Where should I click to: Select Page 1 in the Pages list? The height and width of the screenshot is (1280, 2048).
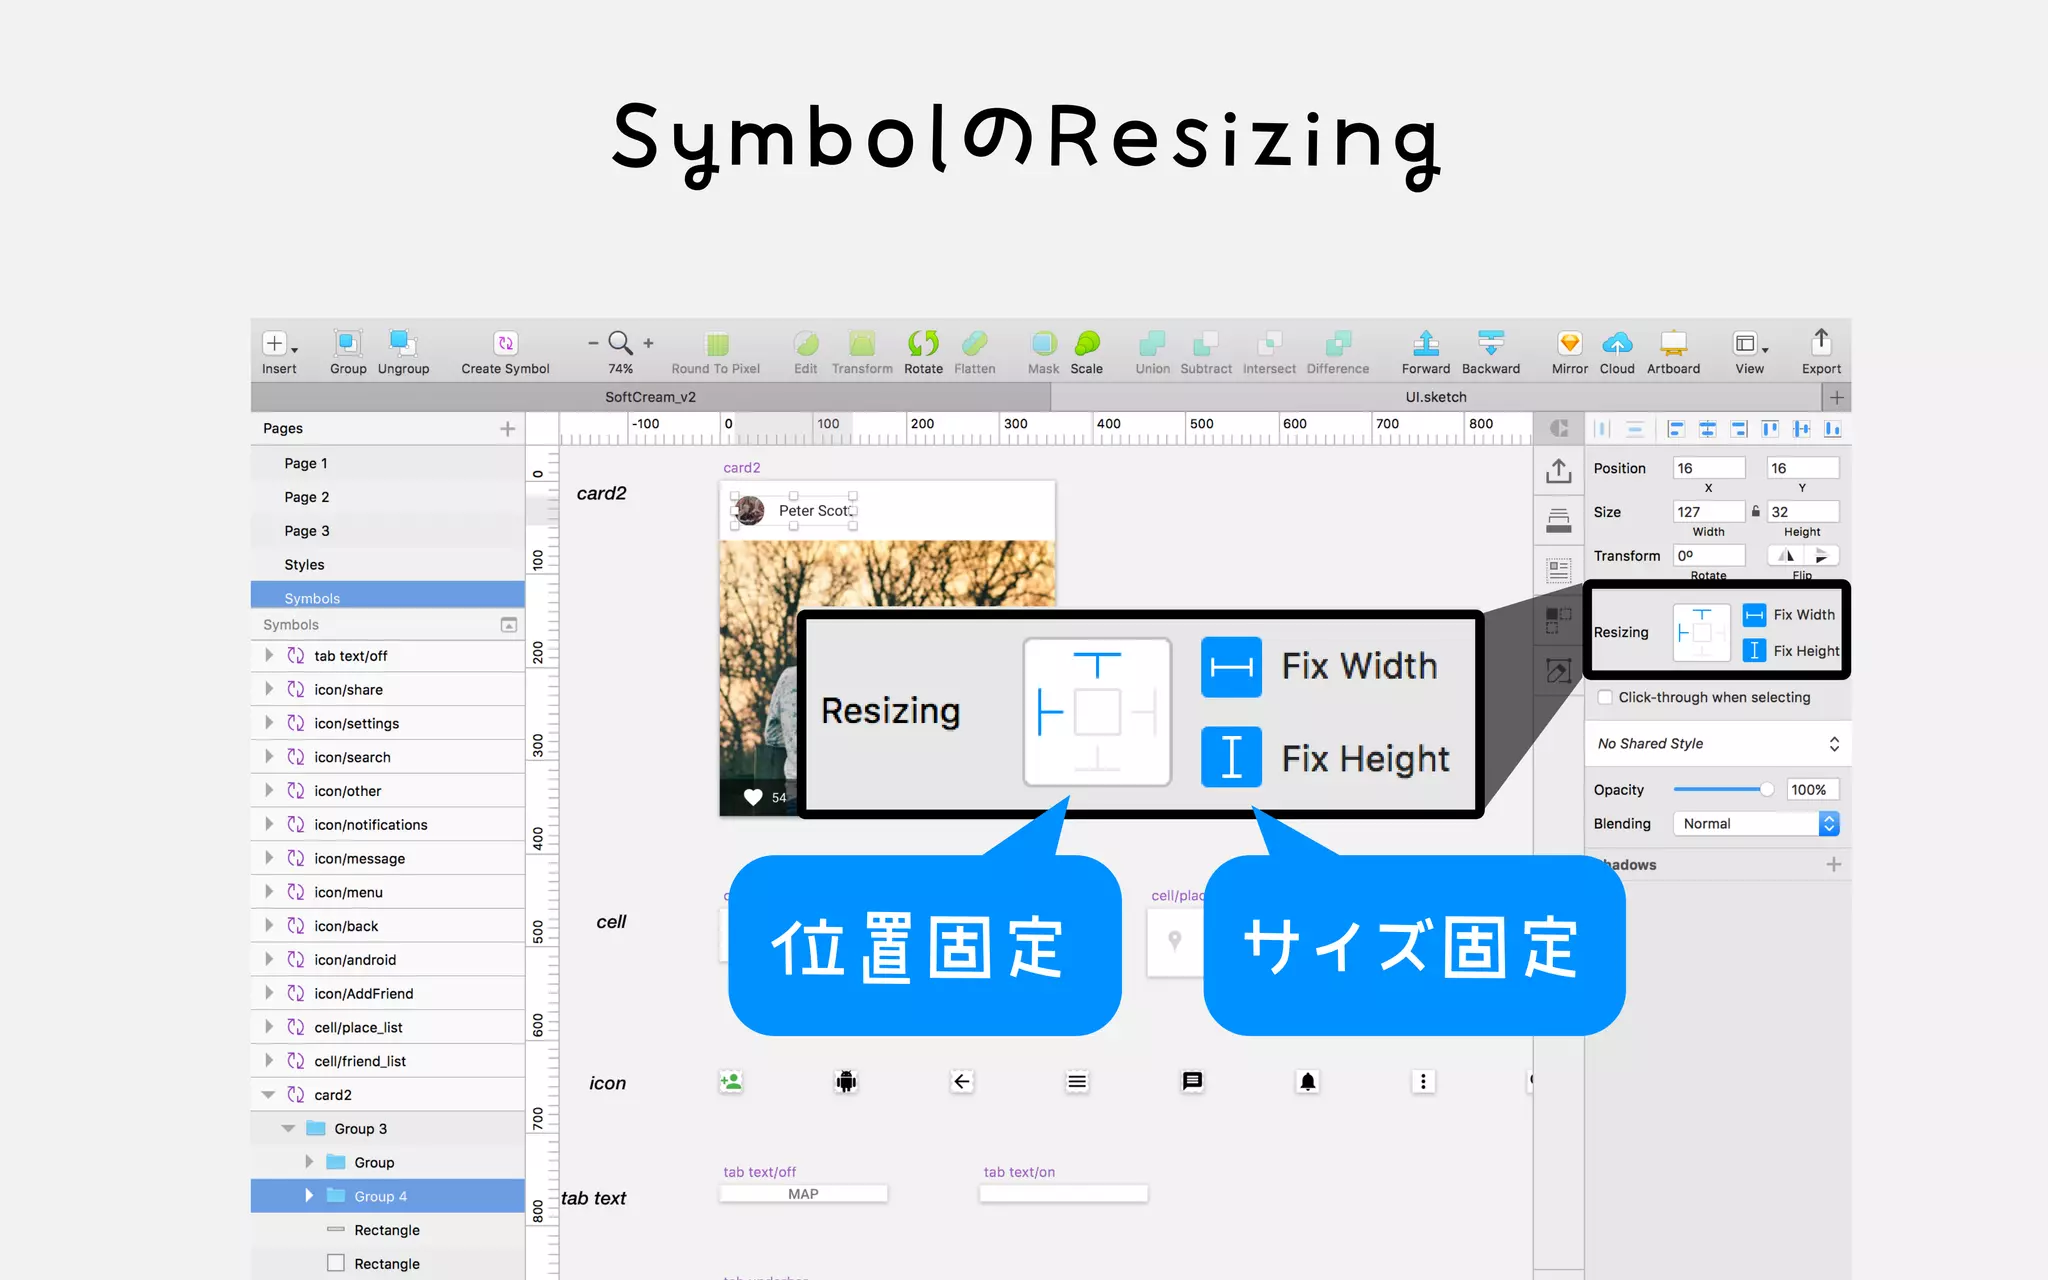click(x=388, y=463)
